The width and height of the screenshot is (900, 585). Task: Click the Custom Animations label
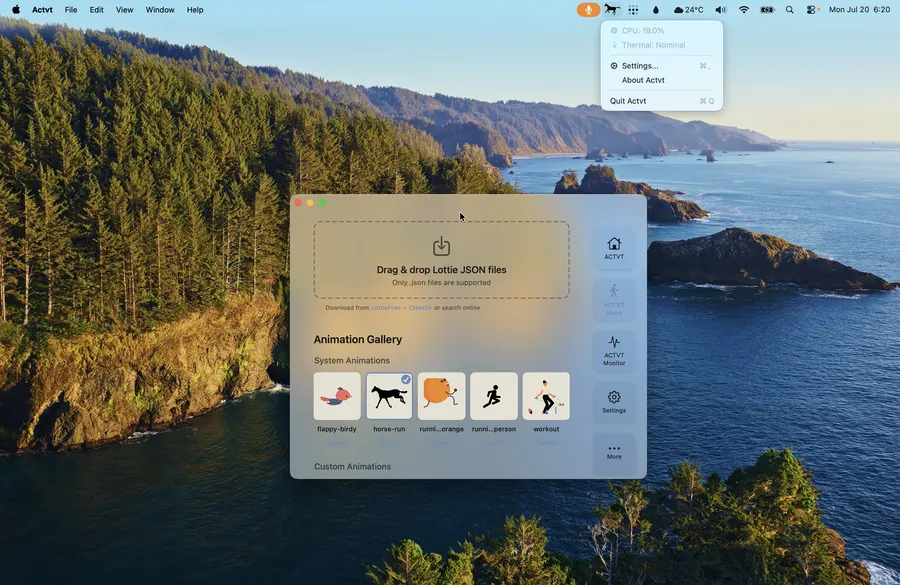[x=352, y=466]
